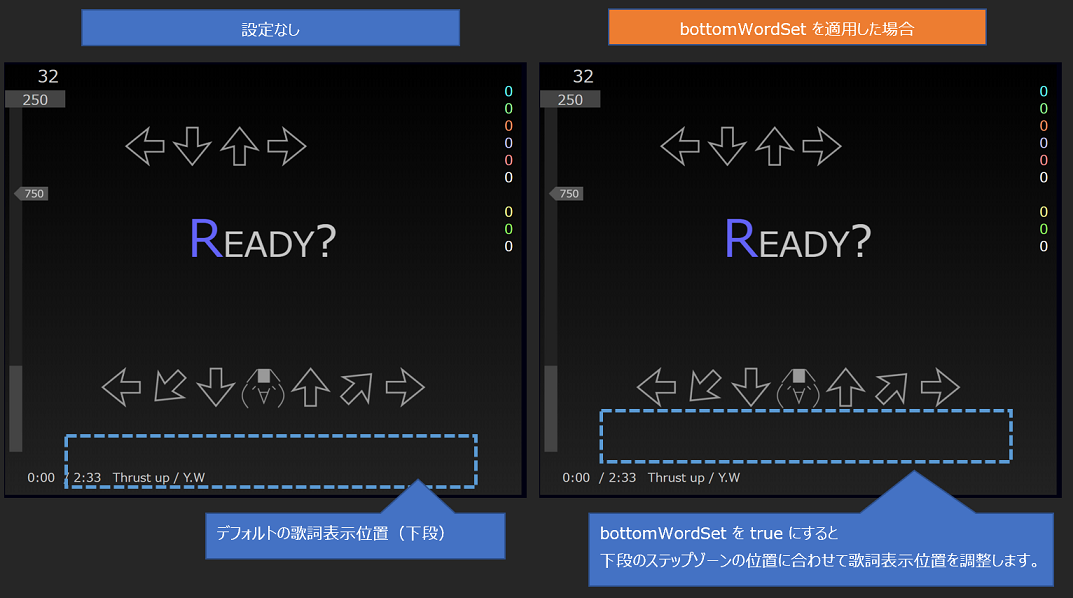Viewport: 1073px width, 598px height.
Task: Click the 750 gauge marker in right panel
Action: pyautogui.click(x=567, y=194)
